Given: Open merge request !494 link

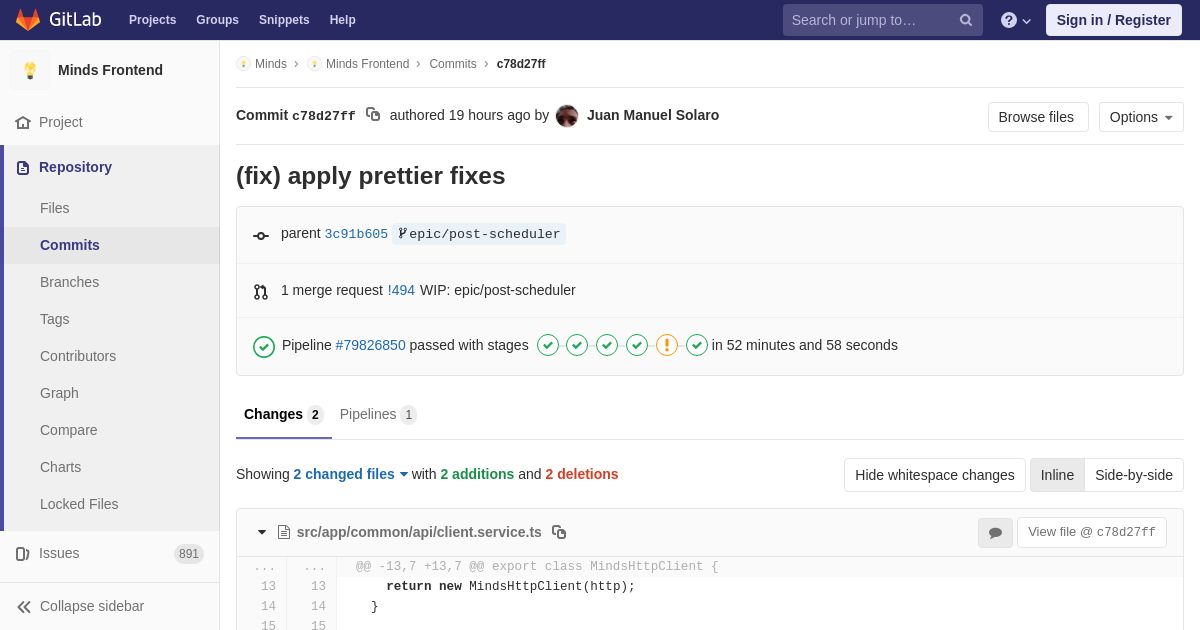Looking at the screenshot, I should pos(401,290).
